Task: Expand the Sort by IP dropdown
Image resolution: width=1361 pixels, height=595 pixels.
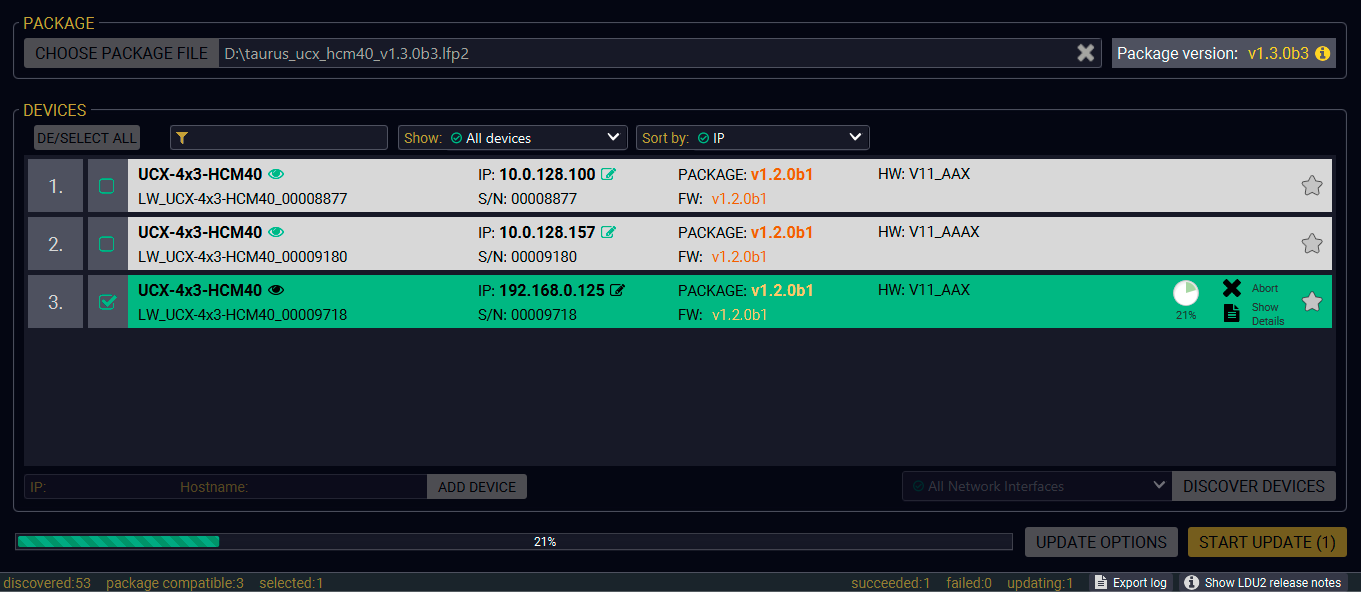Action: pos(752,138)
